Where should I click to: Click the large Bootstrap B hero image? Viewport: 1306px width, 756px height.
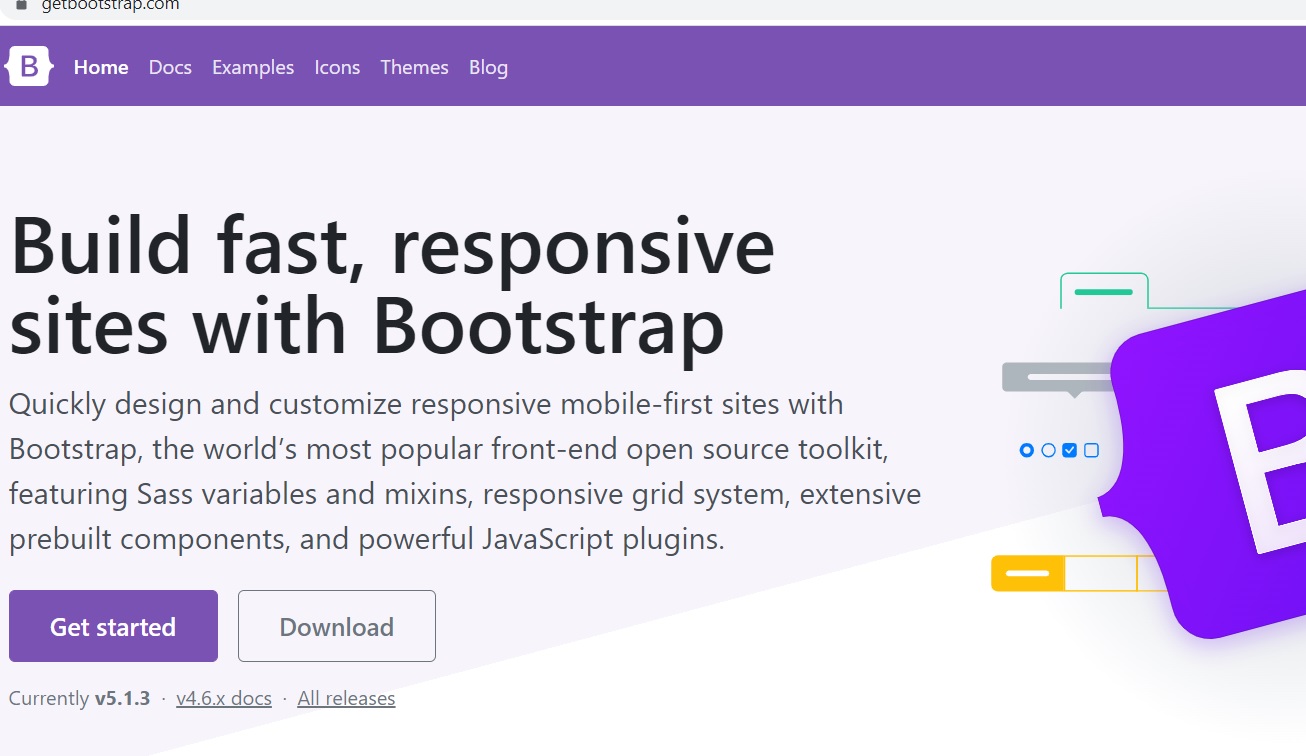point(1203,465)
